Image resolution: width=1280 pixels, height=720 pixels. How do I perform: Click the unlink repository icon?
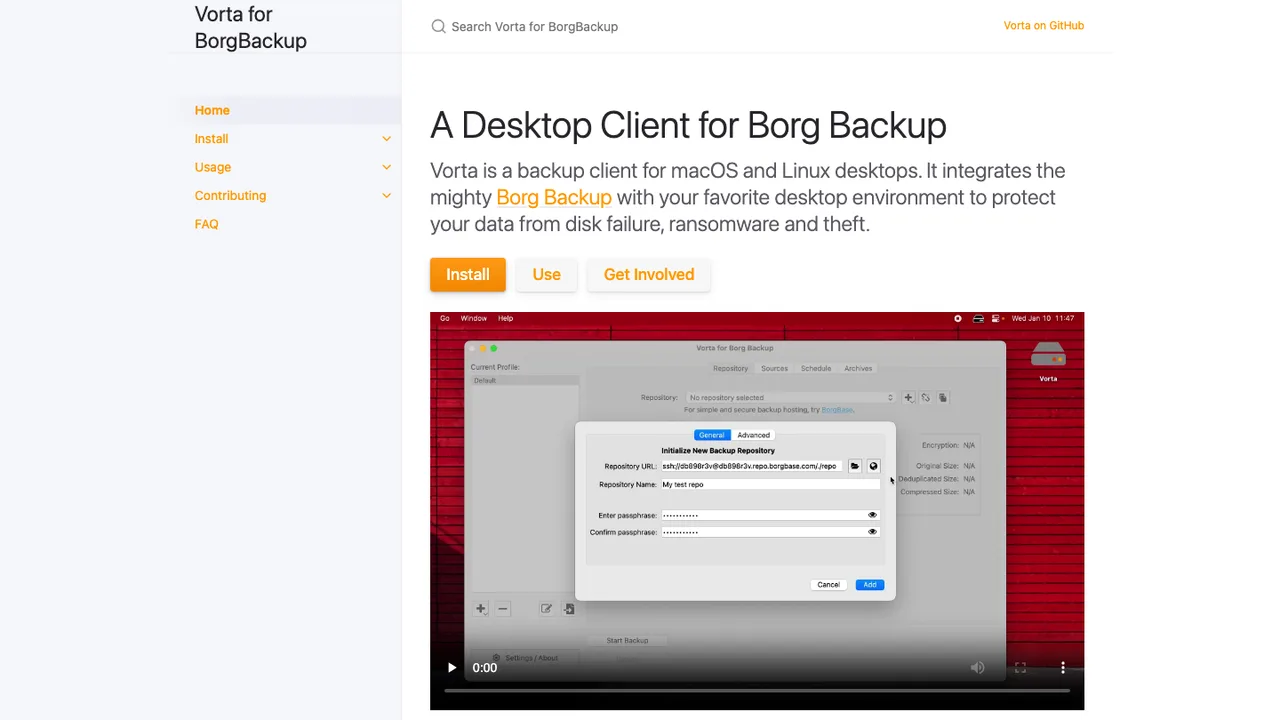925,398
